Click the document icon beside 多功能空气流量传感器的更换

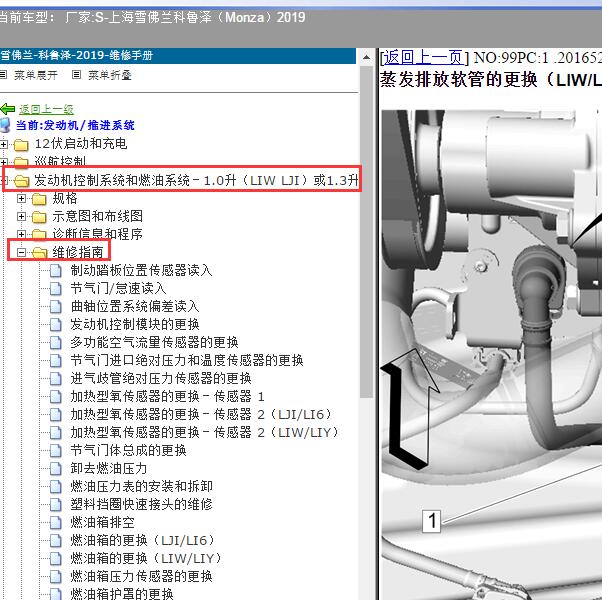click(56, 343)
